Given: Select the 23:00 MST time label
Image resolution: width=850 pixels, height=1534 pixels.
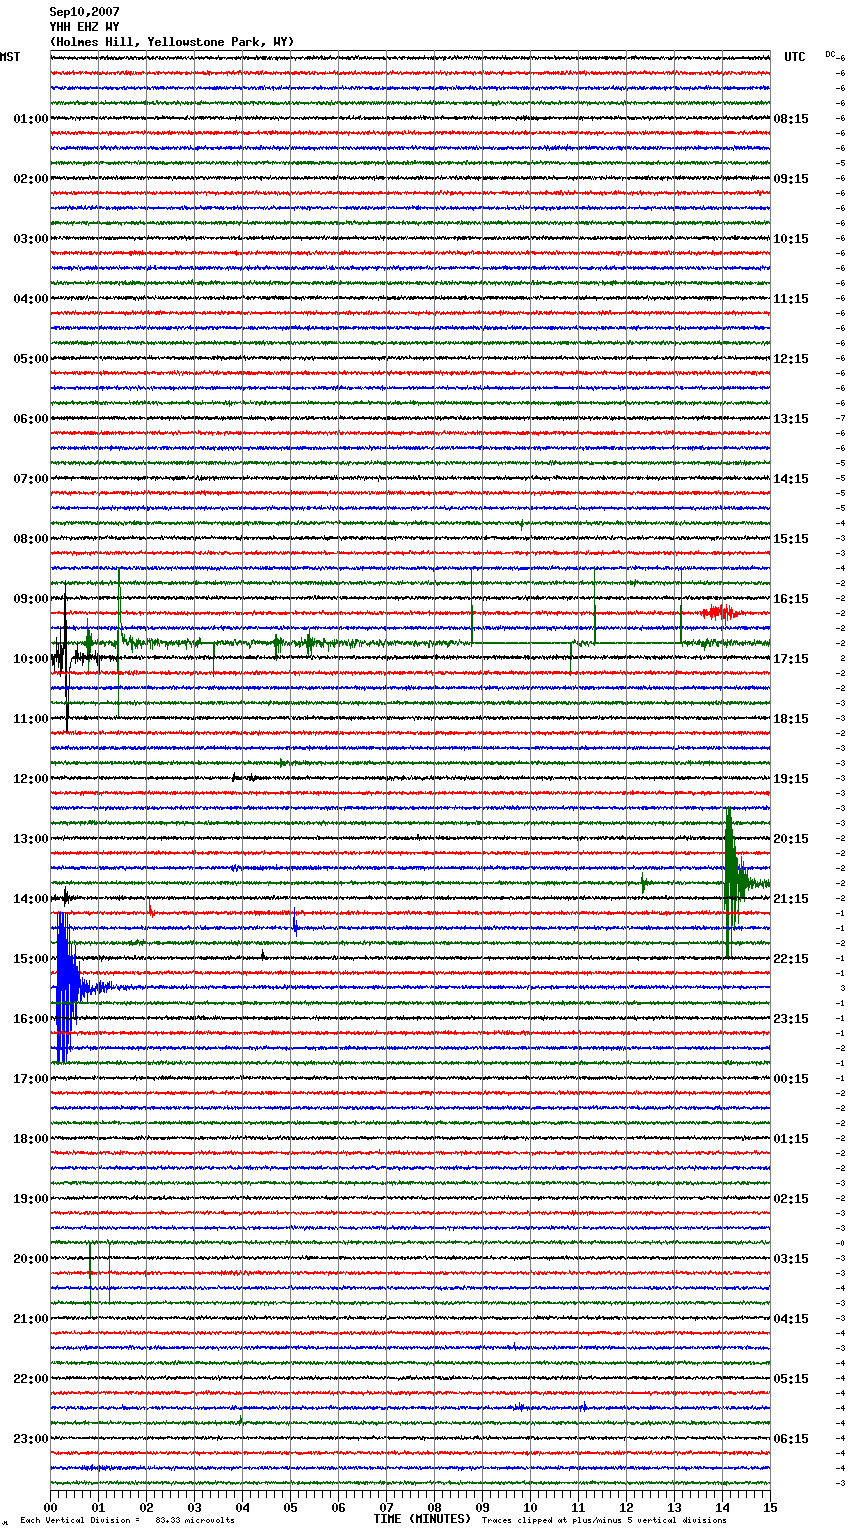Looking at the screenshot, I should click(30, 1439).
